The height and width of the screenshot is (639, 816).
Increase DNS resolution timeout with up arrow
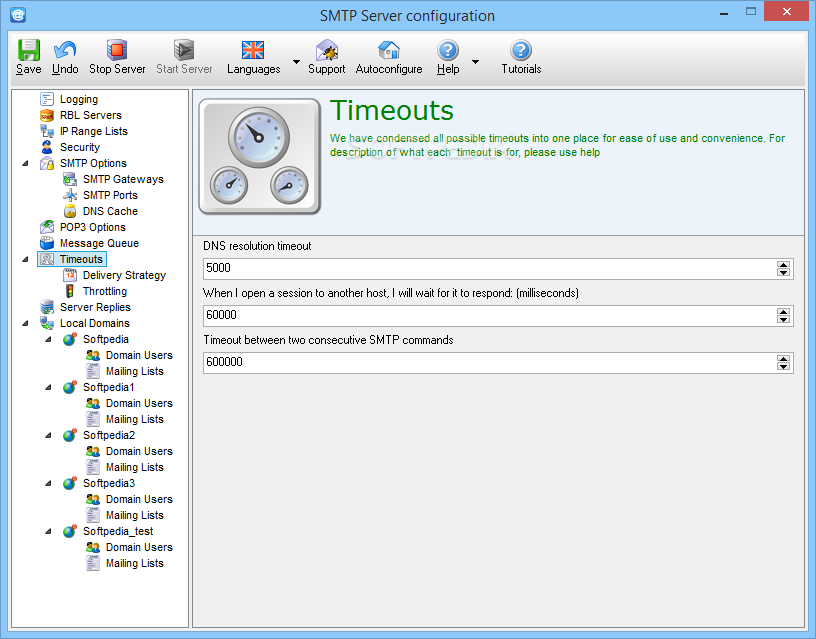(783, 264)
